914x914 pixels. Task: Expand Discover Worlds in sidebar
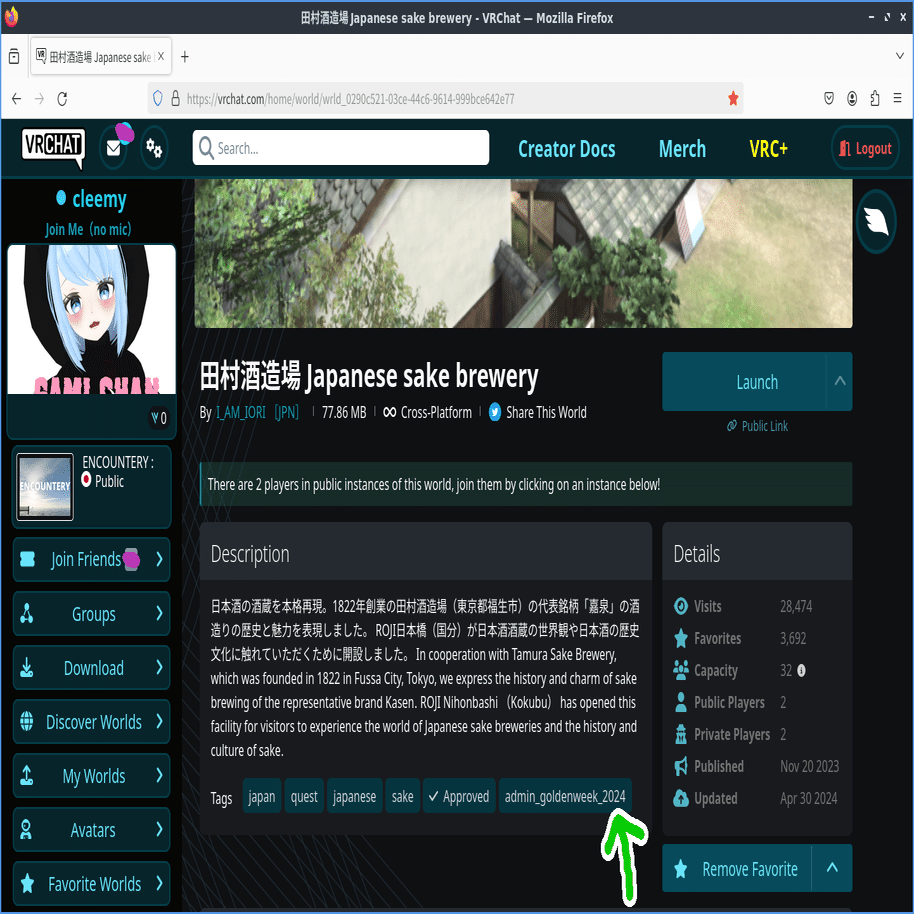[x=159, y=722]
